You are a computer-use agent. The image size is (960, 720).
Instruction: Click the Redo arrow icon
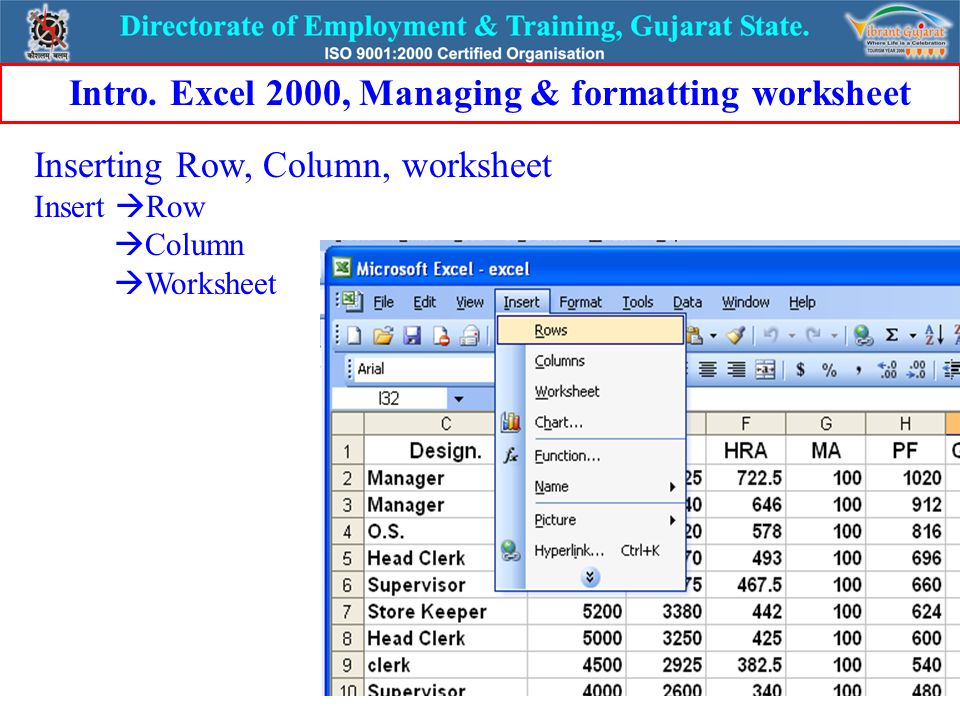click(x=813, y=336)
